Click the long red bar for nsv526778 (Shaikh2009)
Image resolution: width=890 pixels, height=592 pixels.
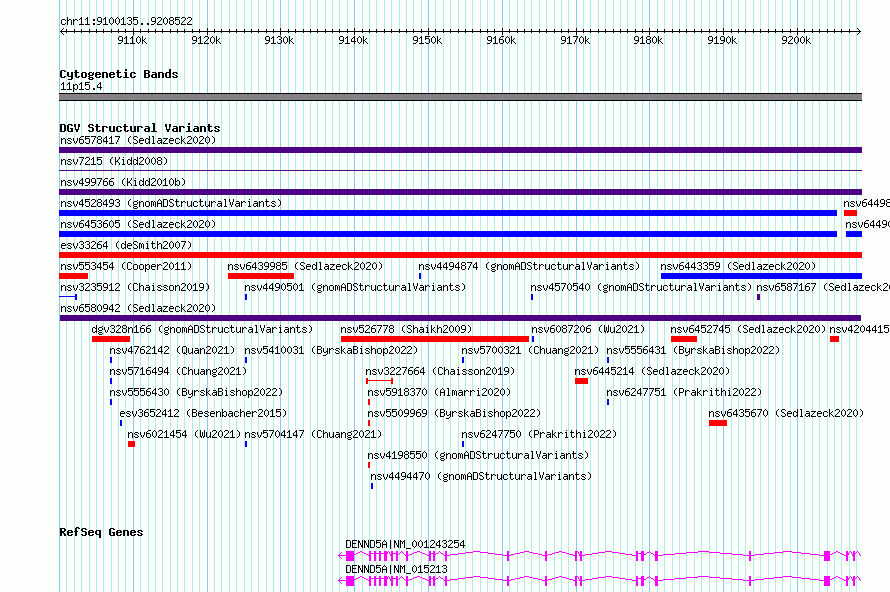point(435,339)
